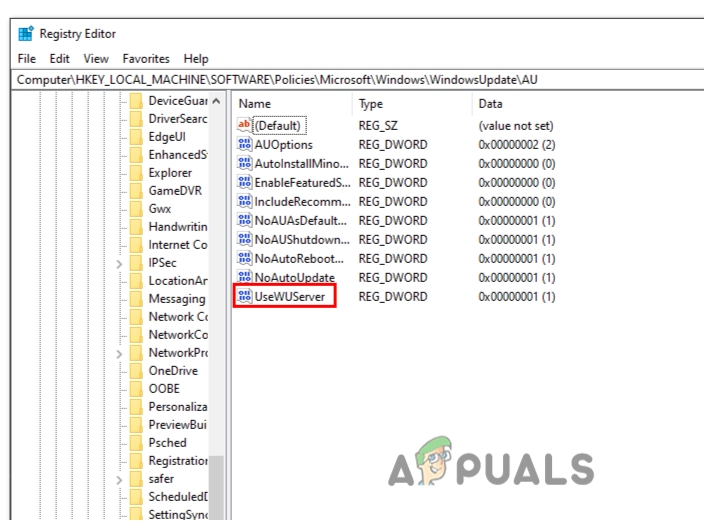Select the NoAUShutdown... DWORD icon
The width and height of the screenshot is (704, 522).
click(244, 239)
